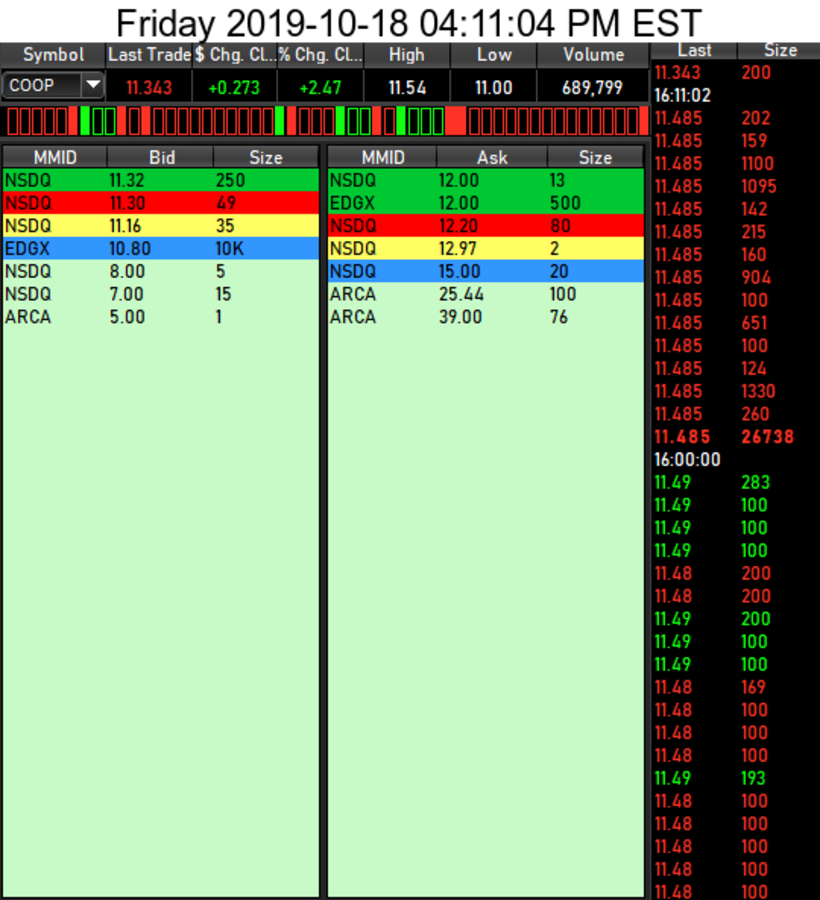This screenshot has width=820, height=900.
Task: Click the 10K size on EDGX bid
Action: click(230, 249)
